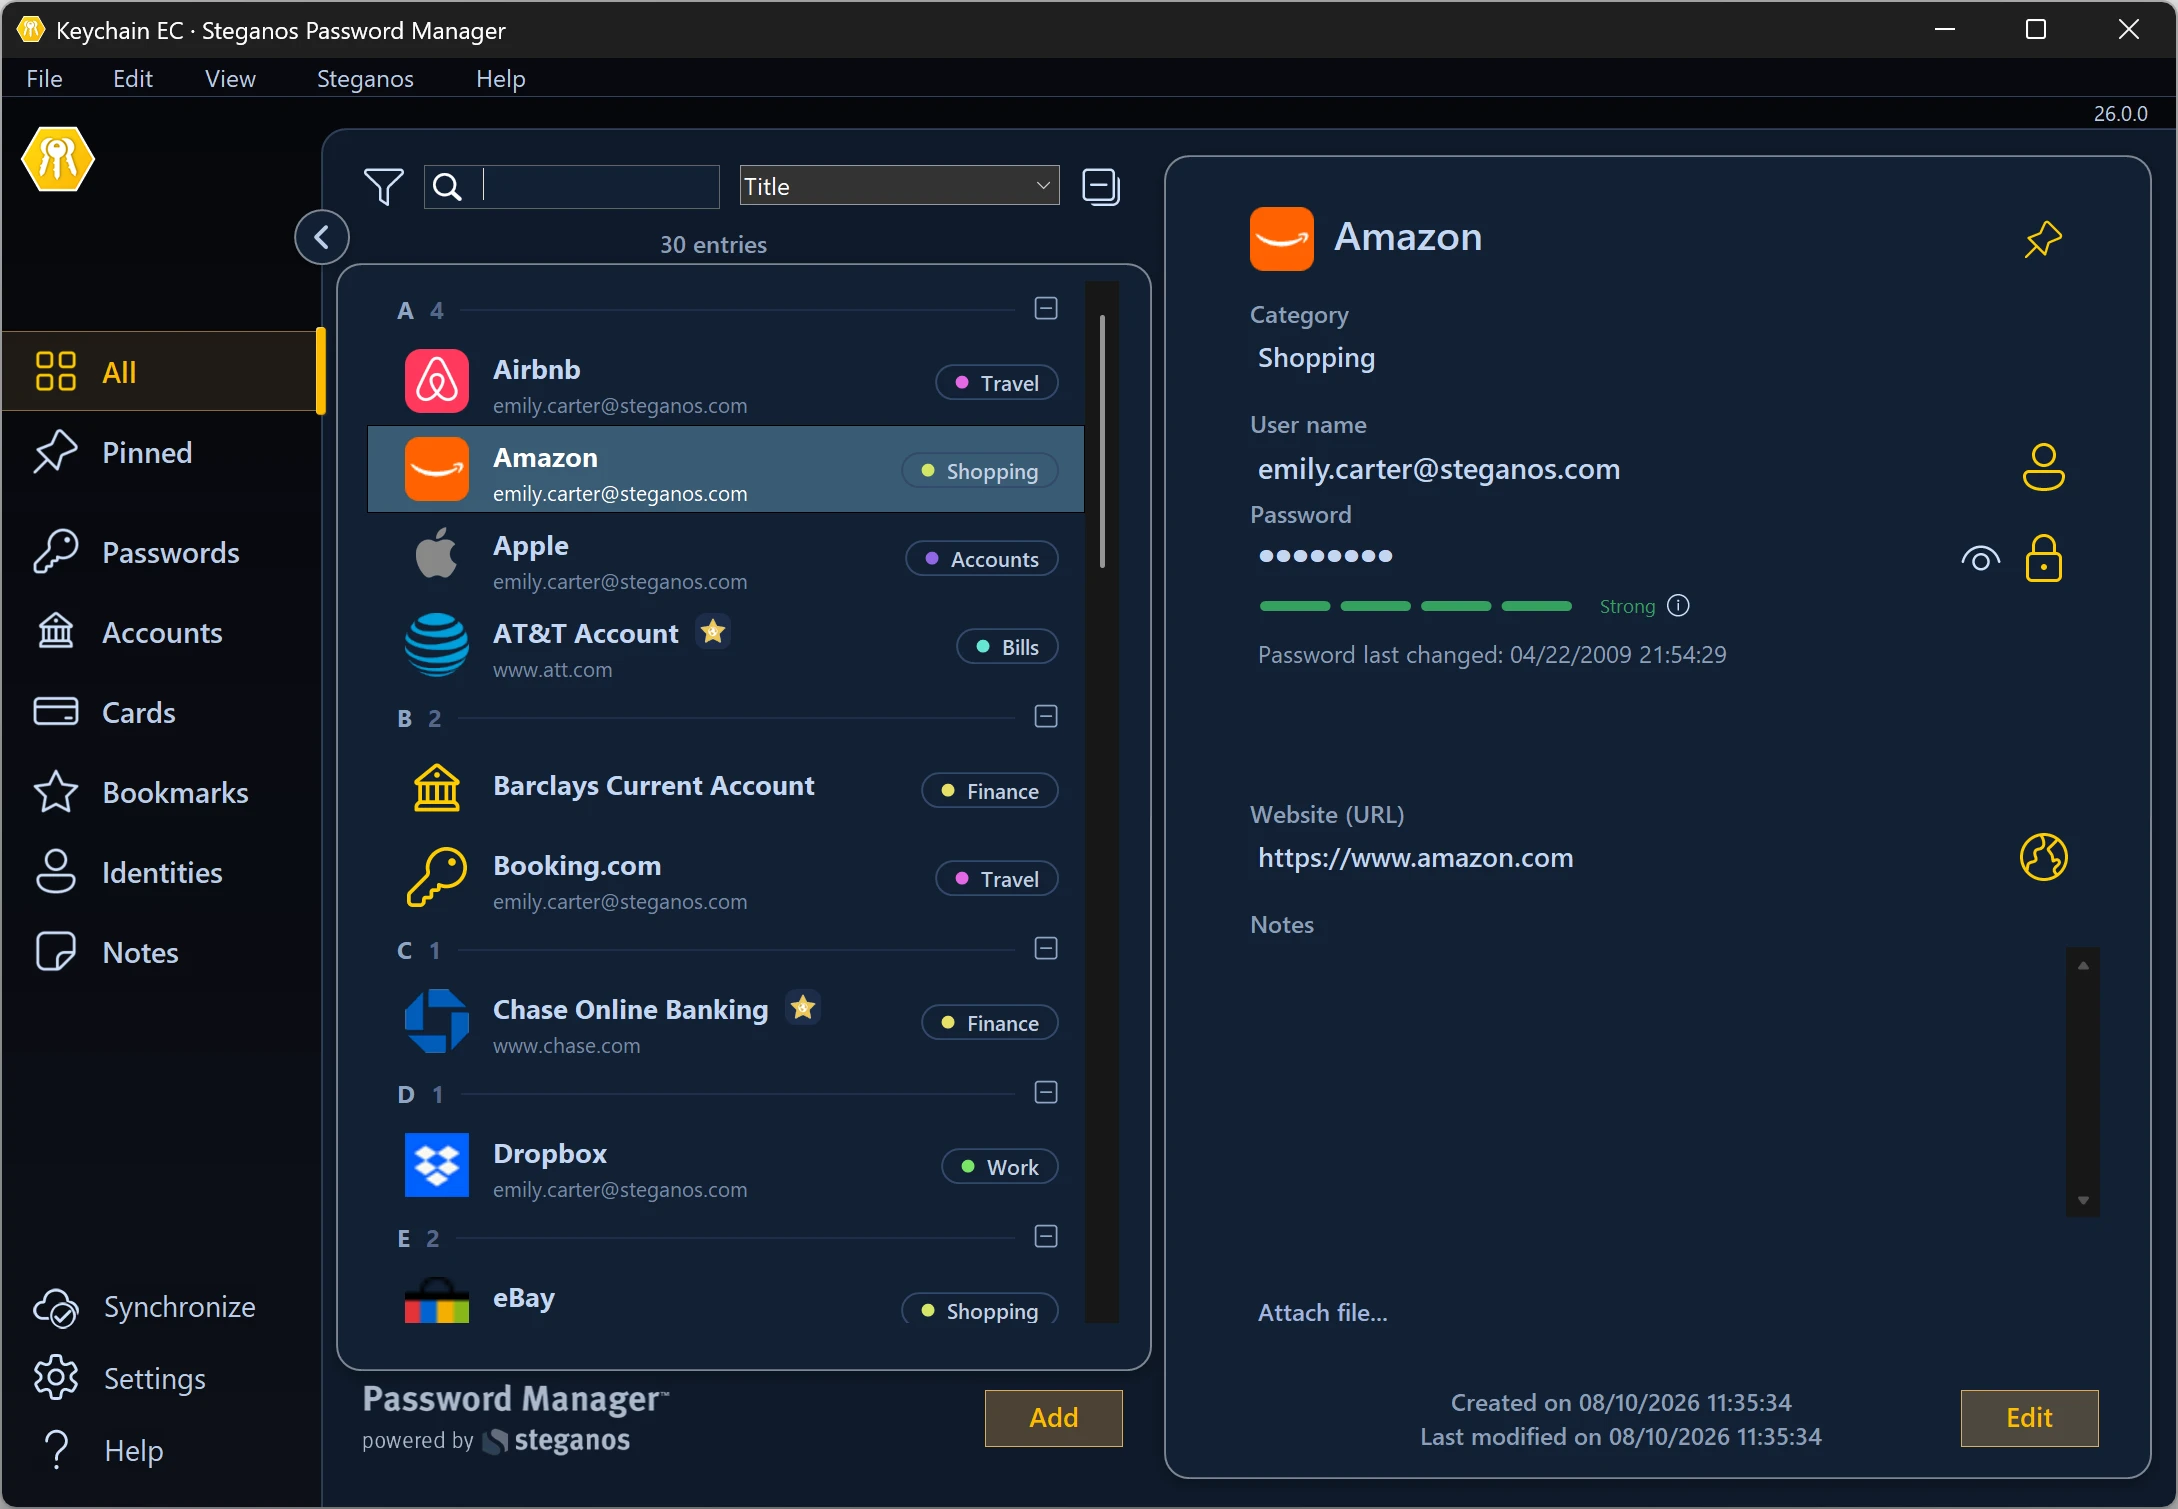The height and width of the screenshot is (1509, 2178).
Task: Select the Barclays Current Account entry
Action: point(726,787)
